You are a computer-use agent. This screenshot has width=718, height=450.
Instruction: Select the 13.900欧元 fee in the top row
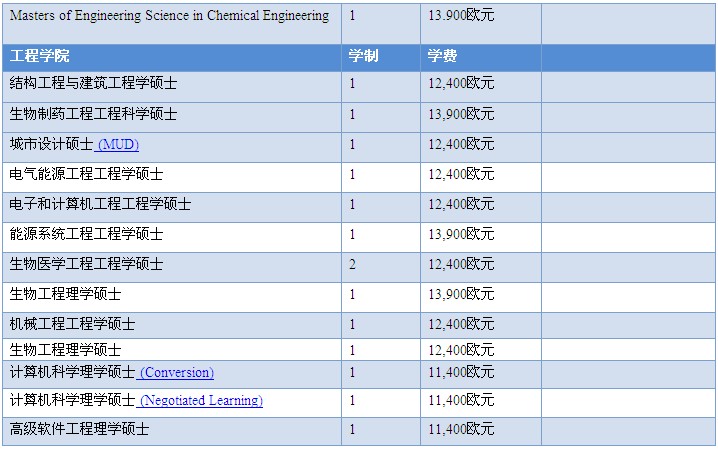pyautogui.click(x=461, y=16)
